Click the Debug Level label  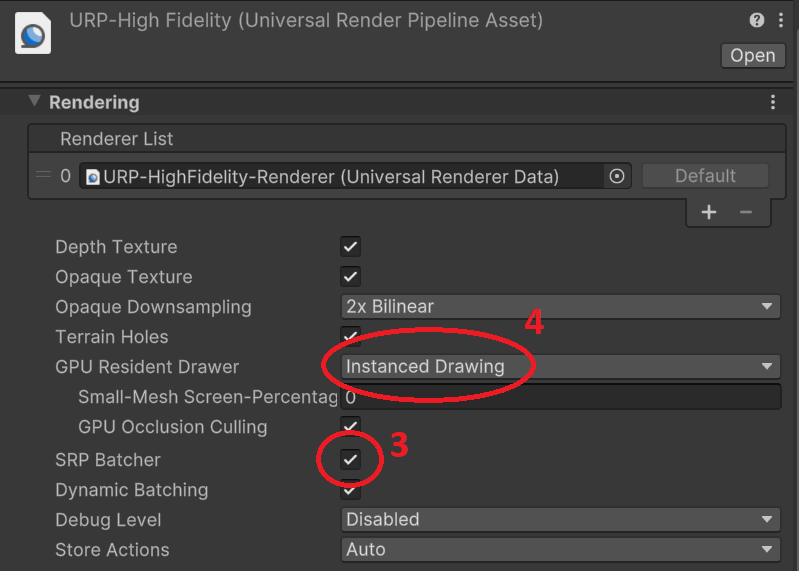pyautogui.click(x=108, y=520)
